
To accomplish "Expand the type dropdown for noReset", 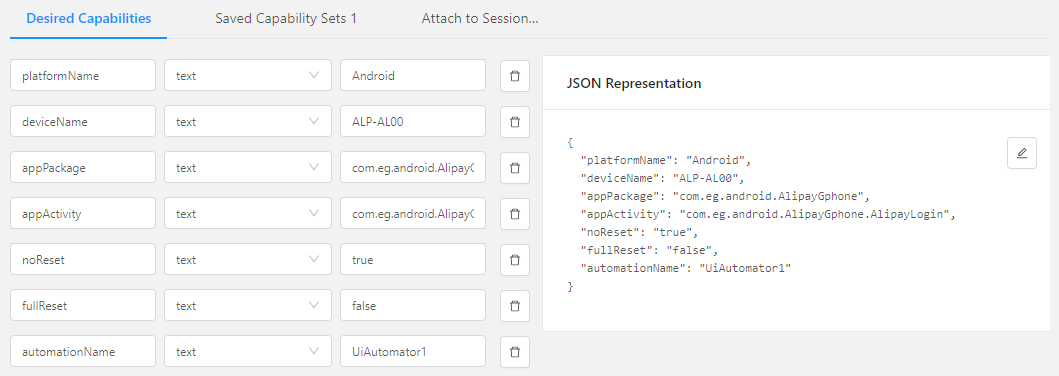I will [x=248, y=259].
